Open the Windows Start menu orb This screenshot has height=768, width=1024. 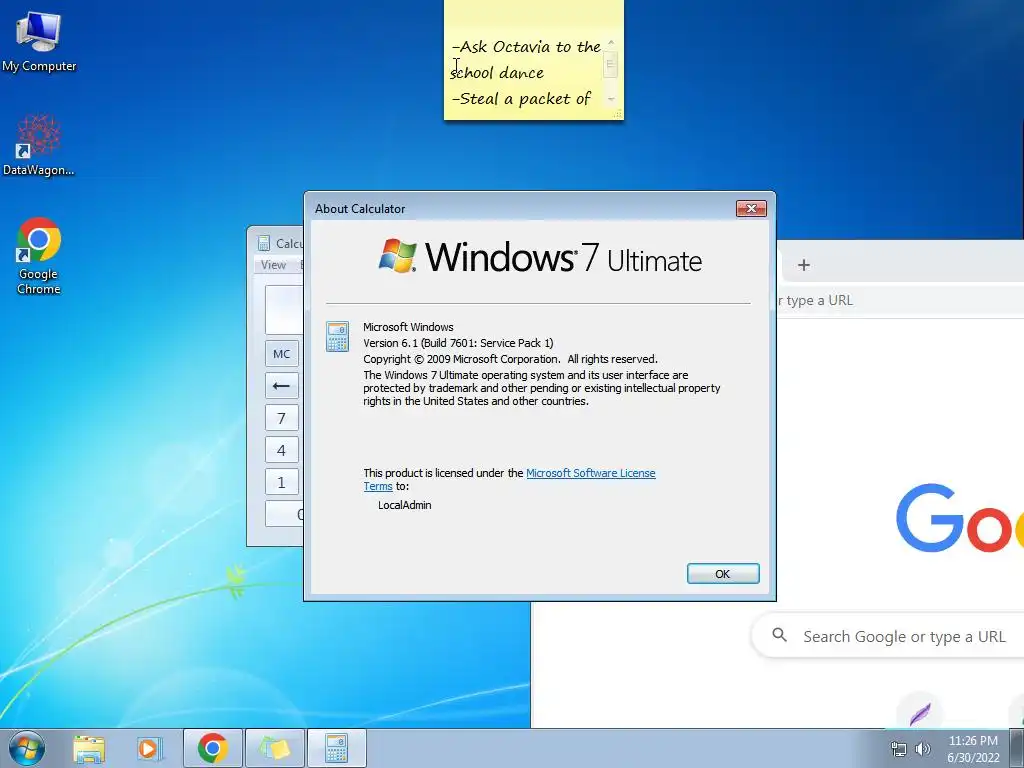coord(27,748)
